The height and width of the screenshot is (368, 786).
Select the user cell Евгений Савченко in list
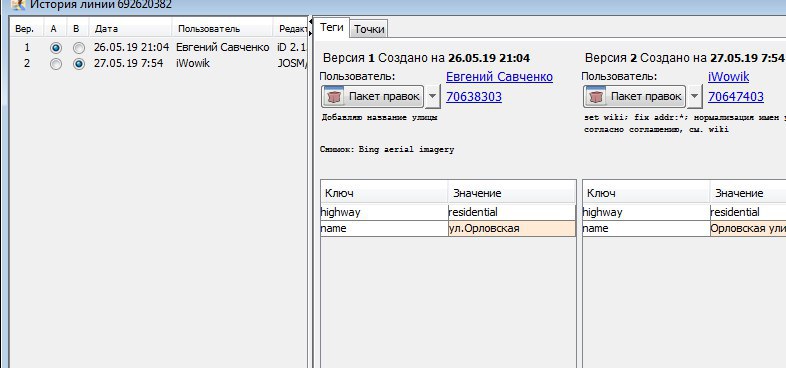click(223, 48)
